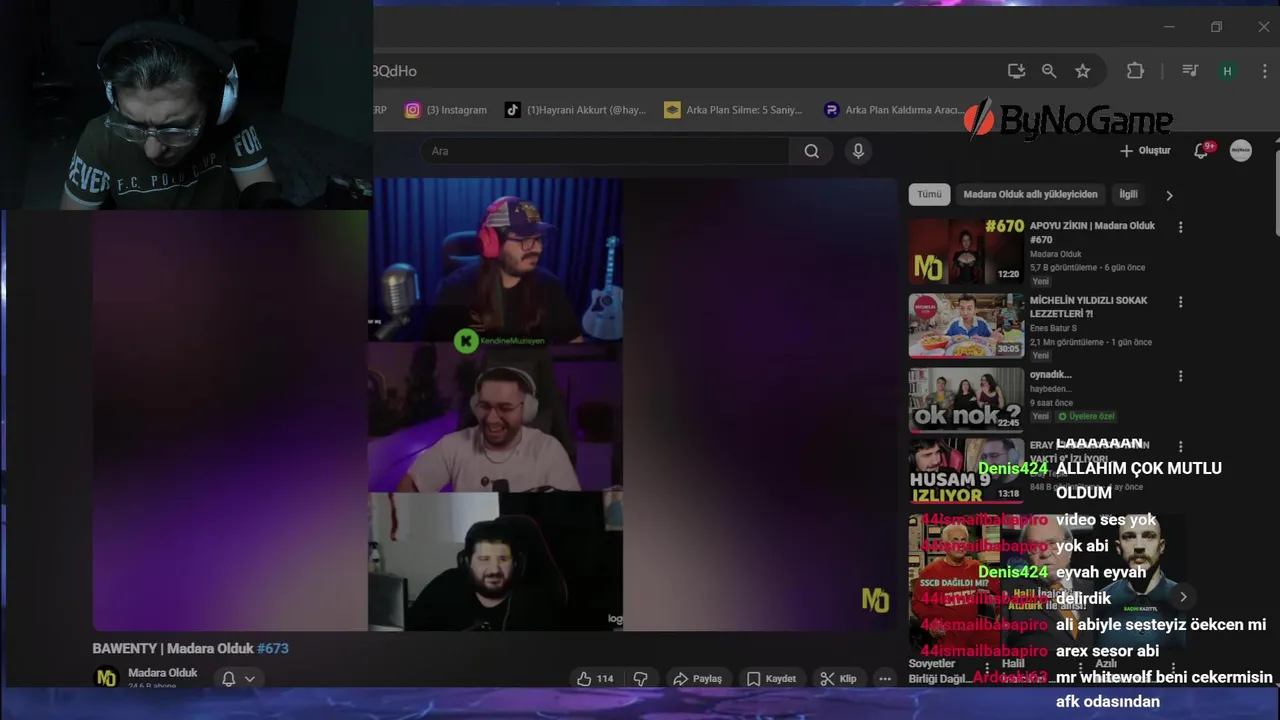
Task: Open options menu for Michelin video
Action: pos(1180,302)
